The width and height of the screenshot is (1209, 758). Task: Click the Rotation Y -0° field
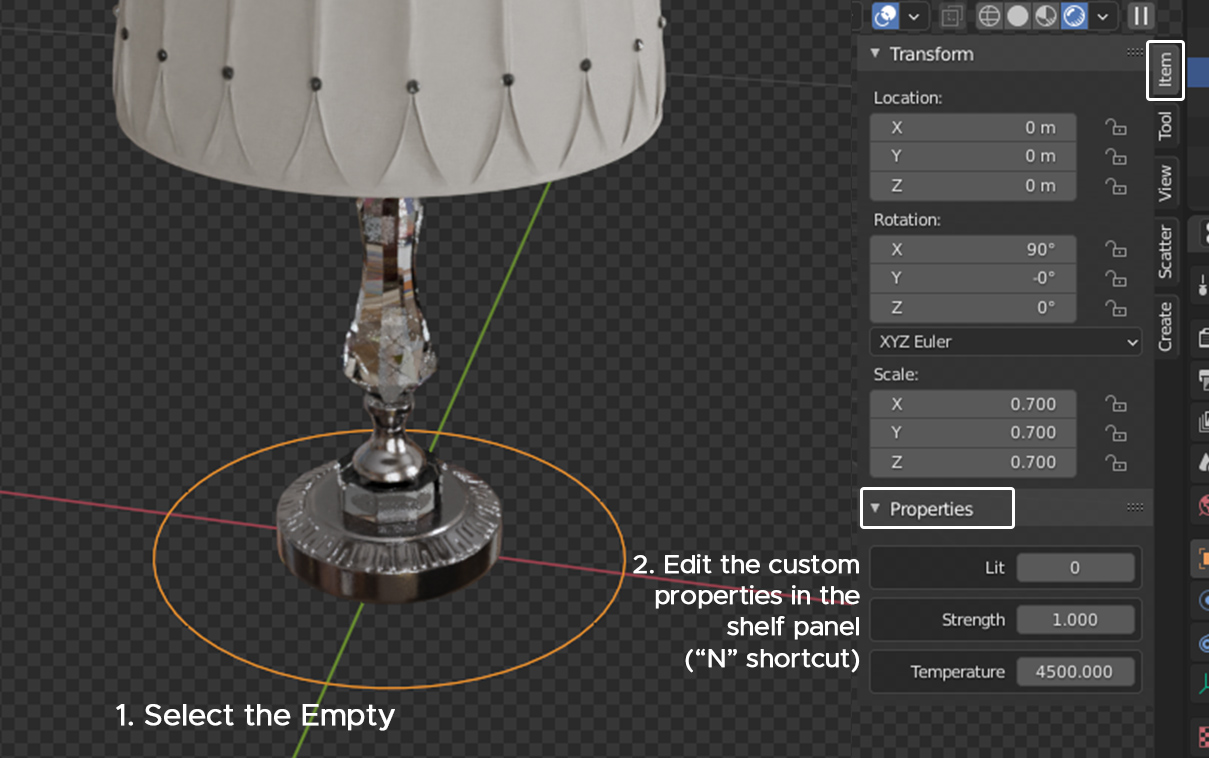pos(973,278)
